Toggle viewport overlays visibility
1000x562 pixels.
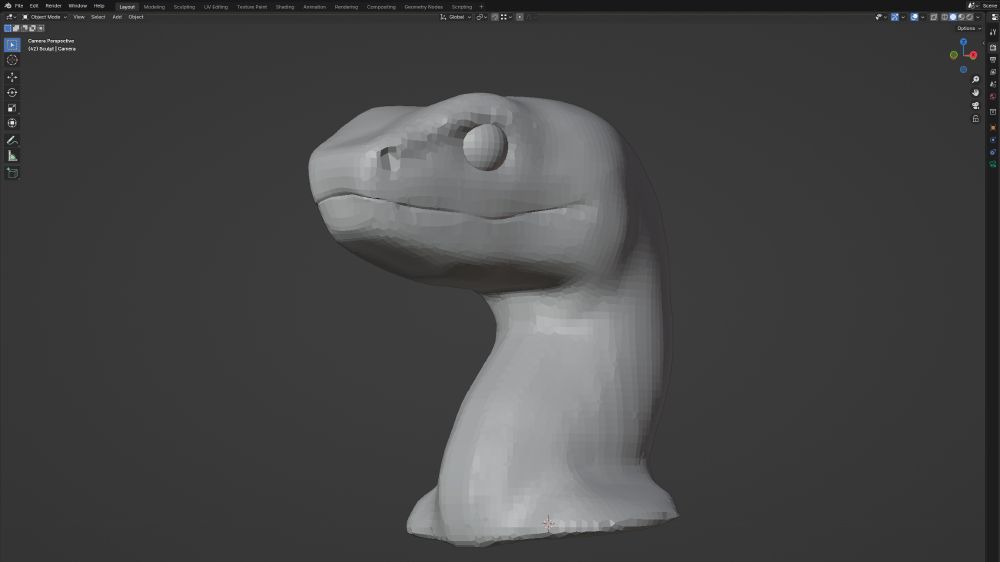tap(914, 17)
